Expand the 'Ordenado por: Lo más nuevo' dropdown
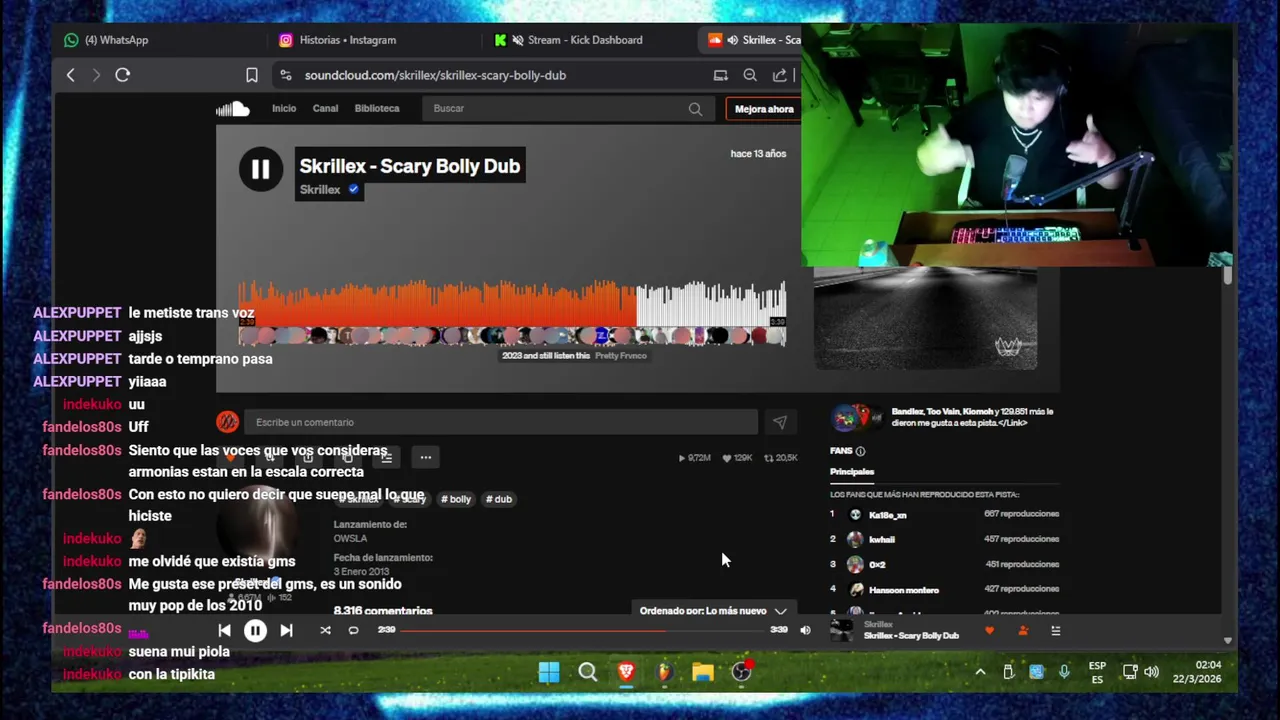The image size is (1280, 720). [x=713, y=611]
